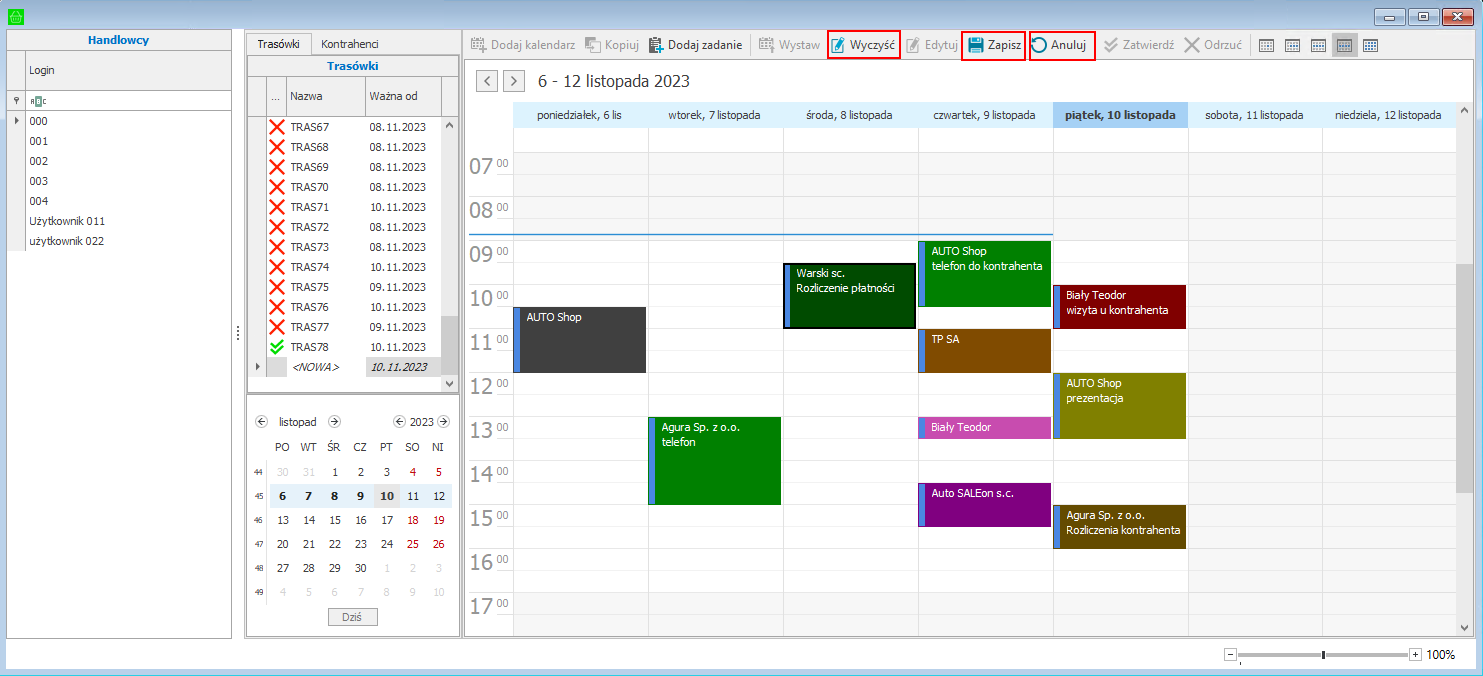The height and width of the screenshot is (676, 1483).
Task: Click the zoom slider plus button
Action: coord(1415,654)
